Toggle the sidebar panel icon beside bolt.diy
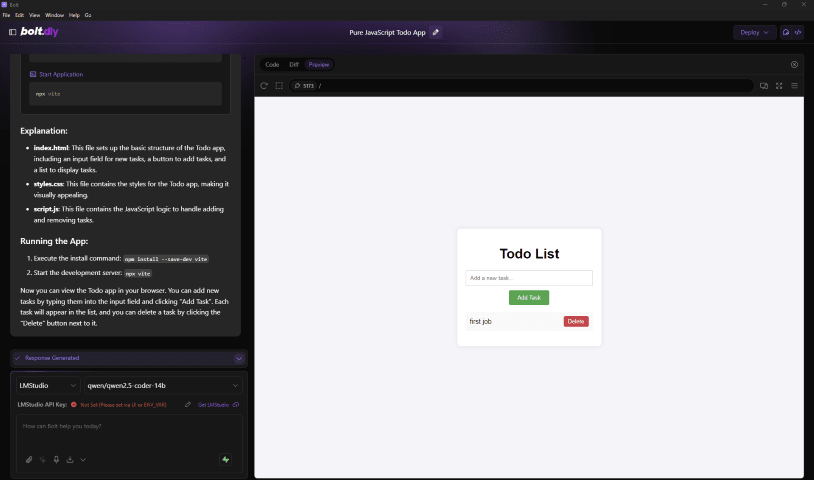814x480 pixels. point(12,32)
